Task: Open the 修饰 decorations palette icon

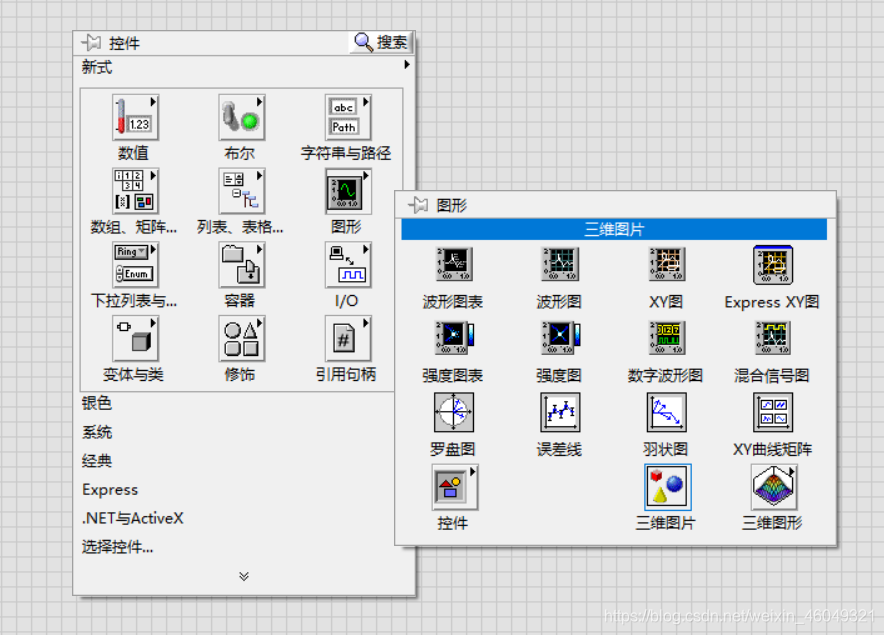Action: click(242, 338)
